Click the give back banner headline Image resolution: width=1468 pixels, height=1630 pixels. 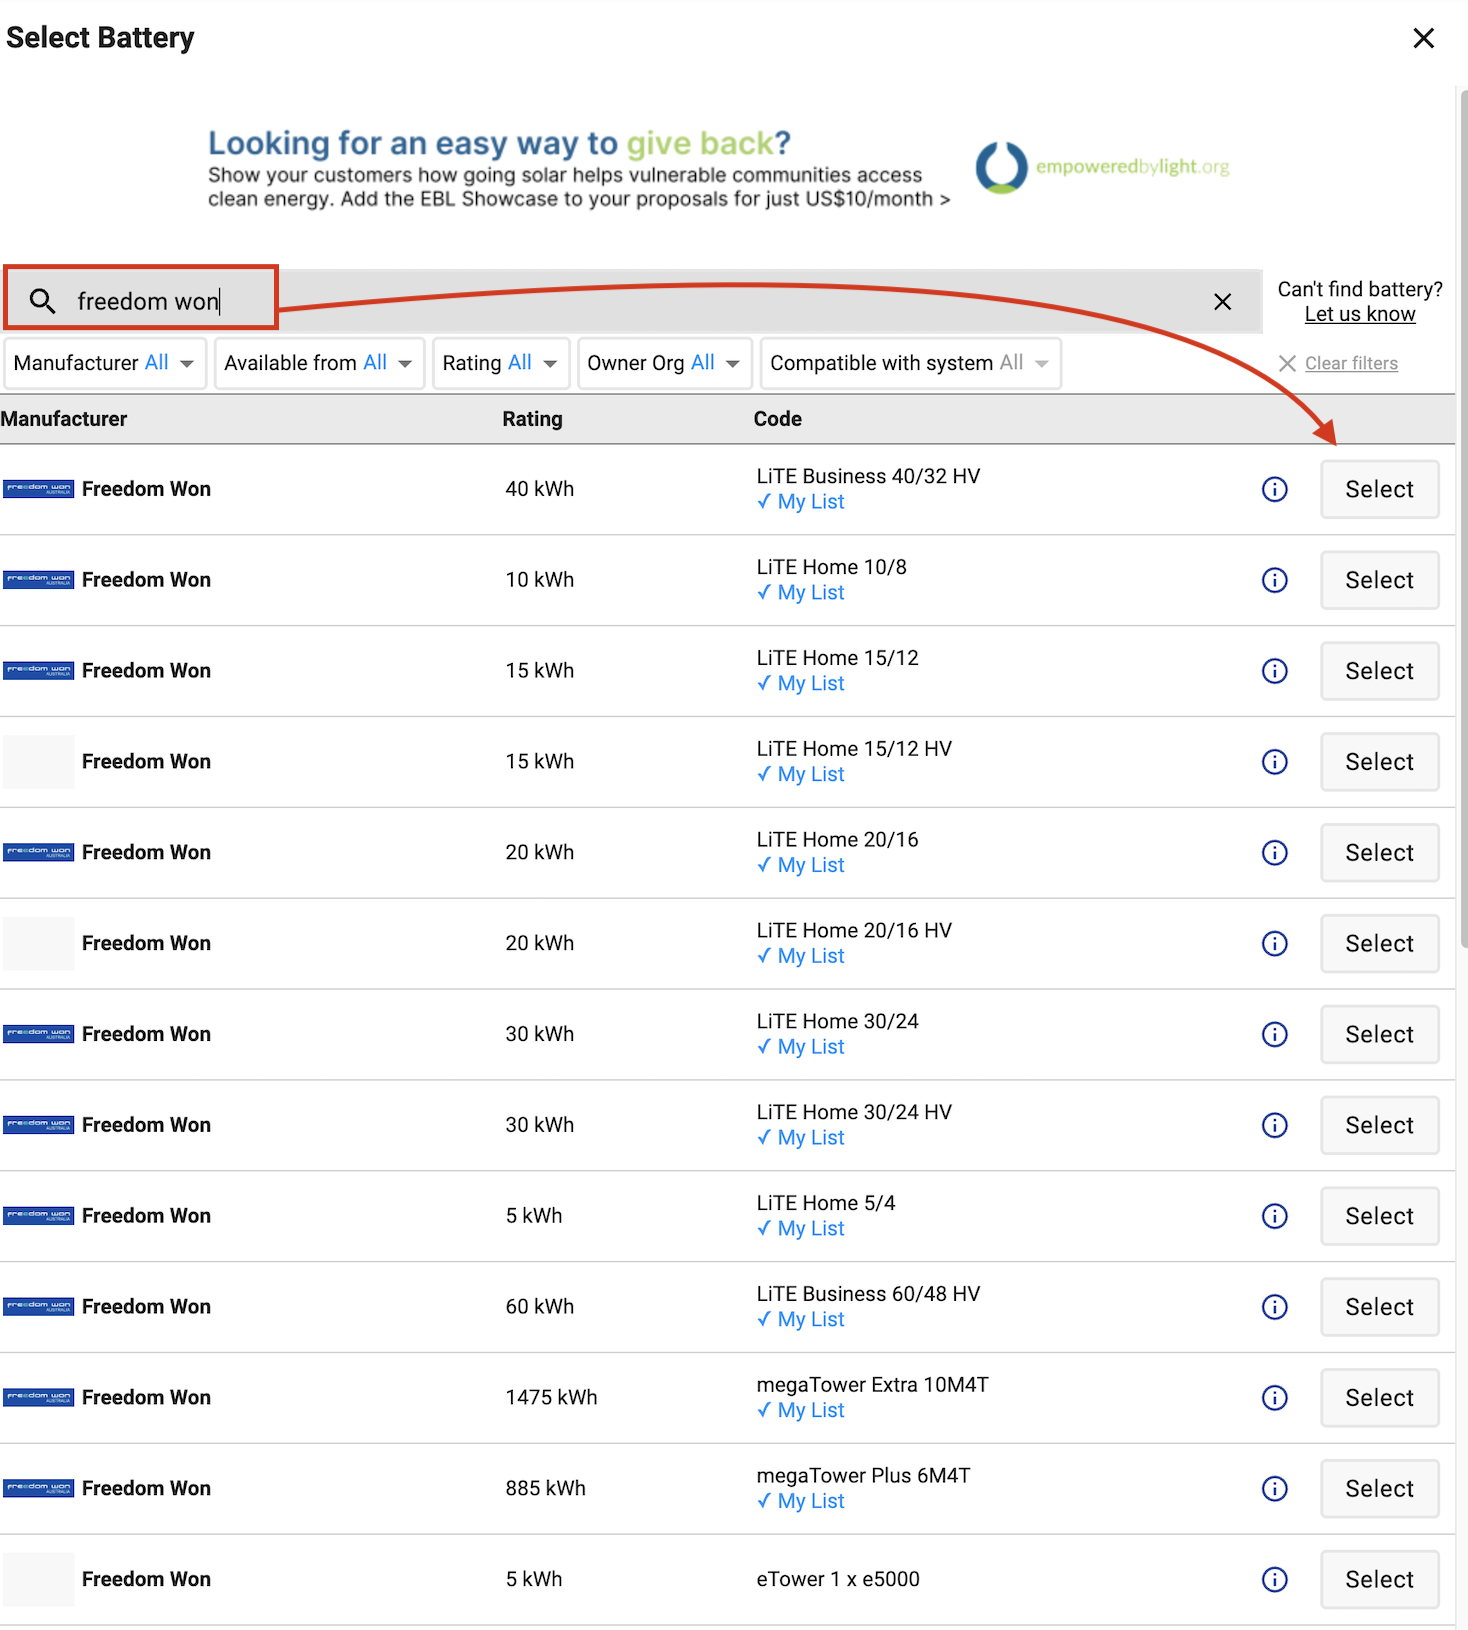[499, 143]
